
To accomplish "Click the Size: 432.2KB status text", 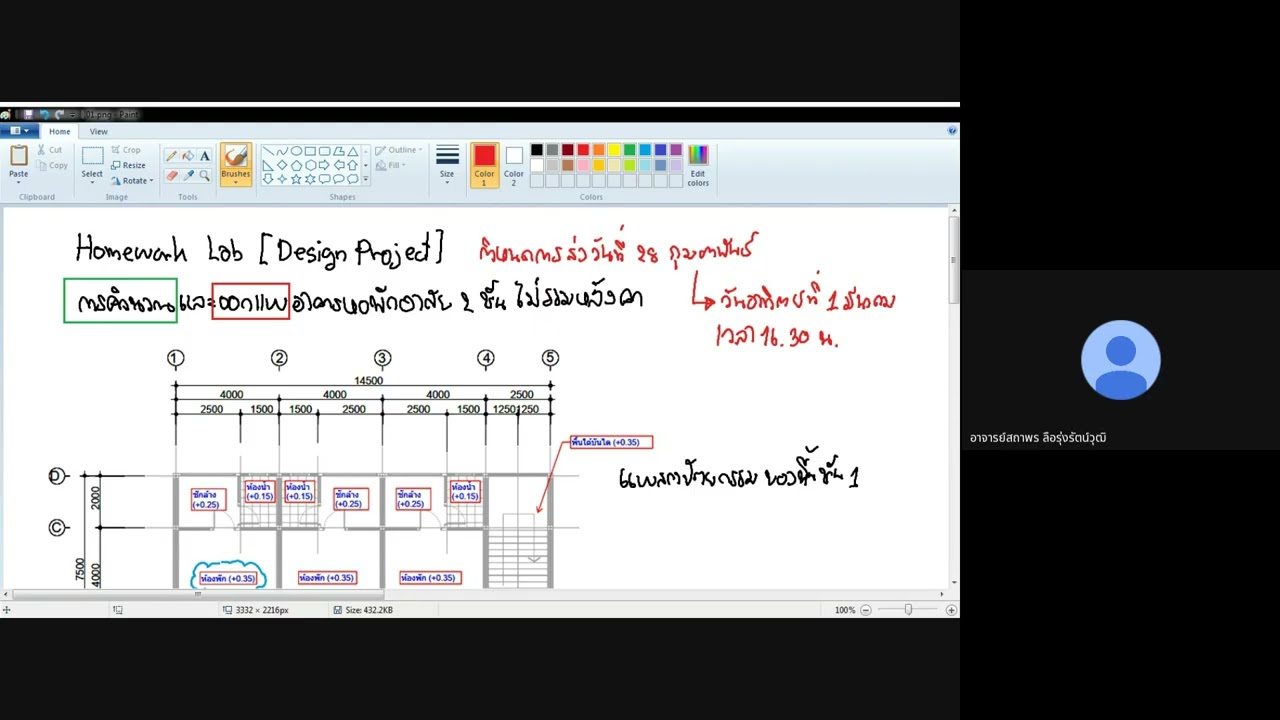I will coord(368,610).
